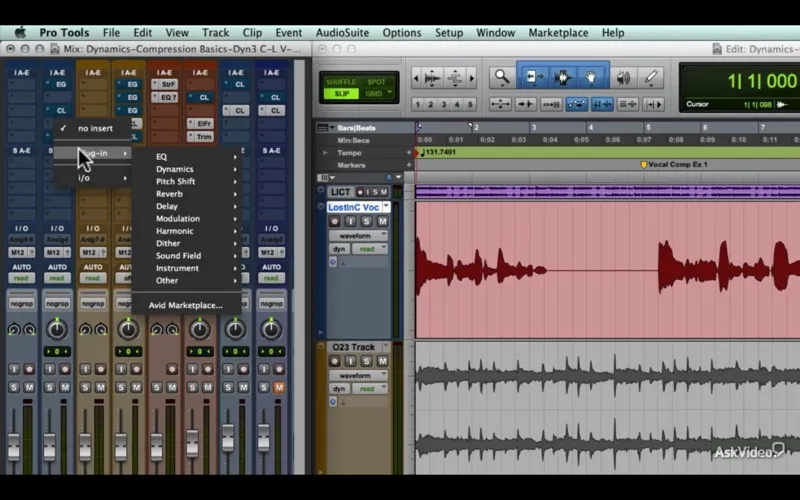Expand the Tempo ruler triangle
The width and height of the screenshot is (800, 500).
click(325, 153)
